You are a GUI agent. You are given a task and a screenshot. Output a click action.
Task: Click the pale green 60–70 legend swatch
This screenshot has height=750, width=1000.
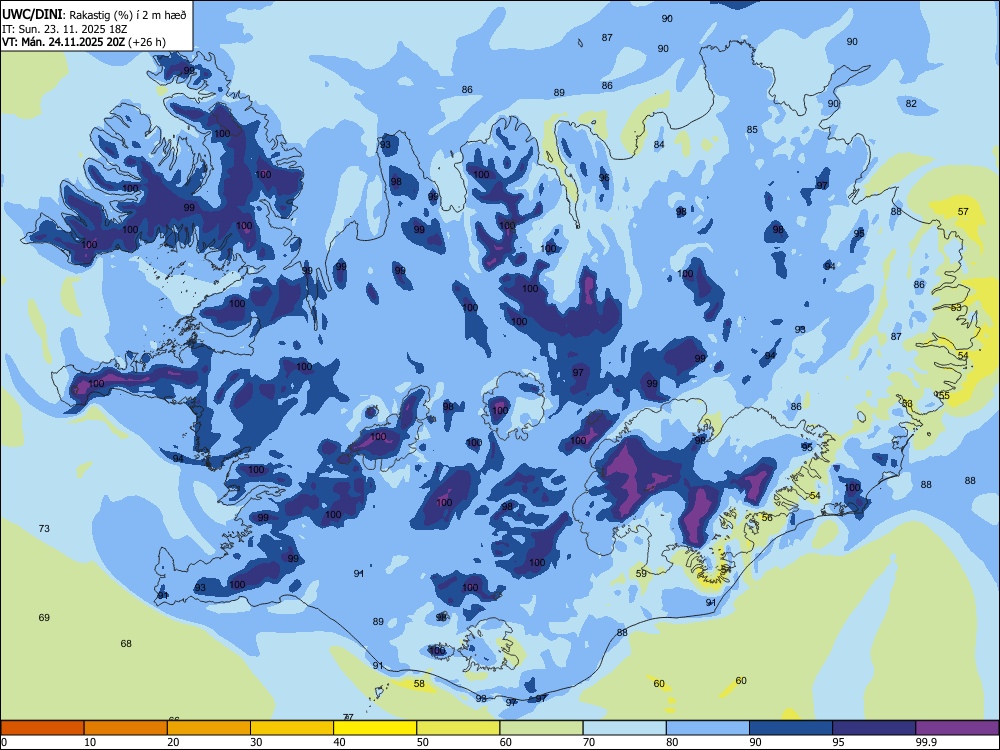[541, 728]
